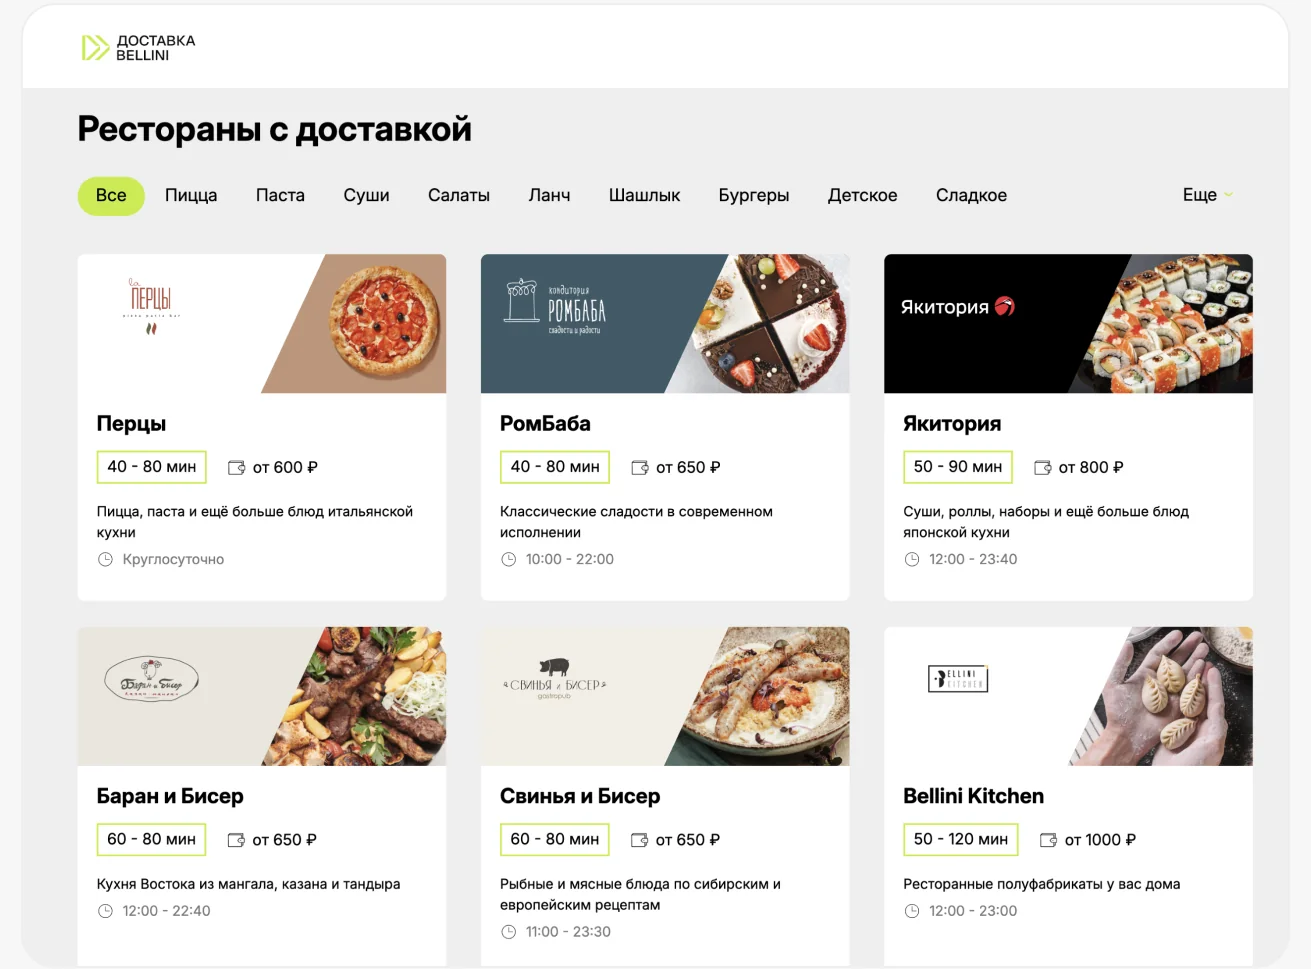
Task: Click the clock icon beside 12:00 - 23:40
Action: click(x=912, y=560)
